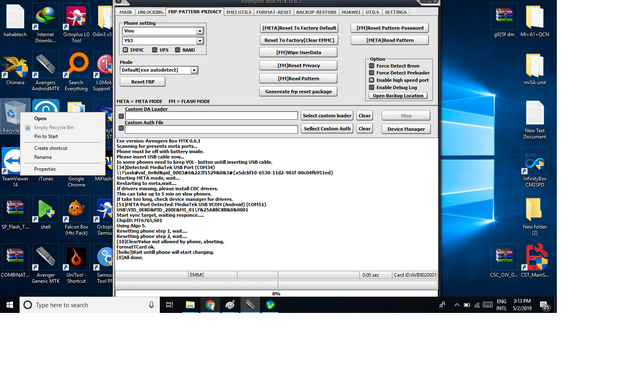Image resolution: width=640 pixels, height=365 pixels.
Task: Enable Force Detect Brom option
Action: point(371,66)
